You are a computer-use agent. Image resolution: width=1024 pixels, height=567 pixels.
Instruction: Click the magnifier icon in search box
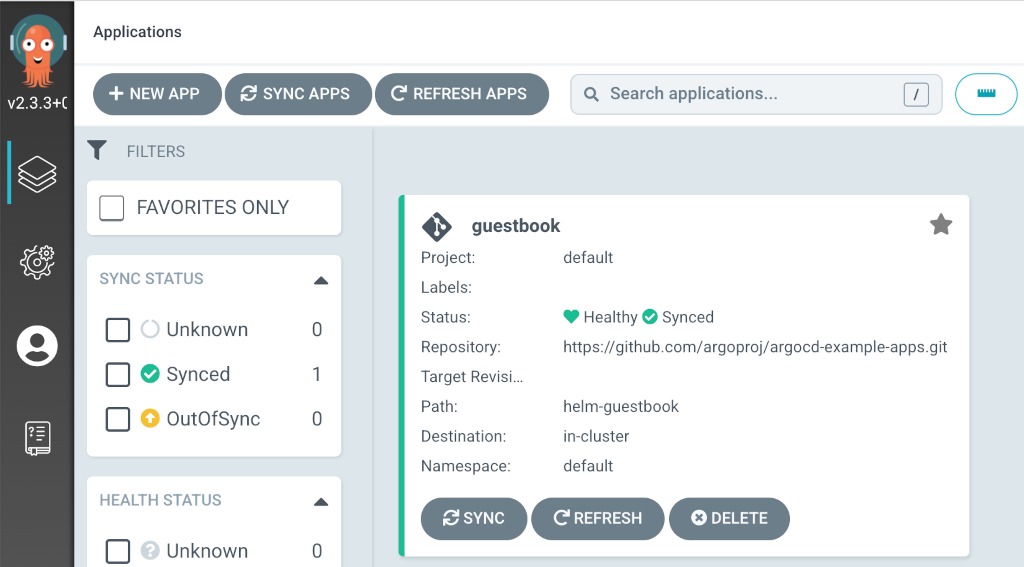click(591, 94)
